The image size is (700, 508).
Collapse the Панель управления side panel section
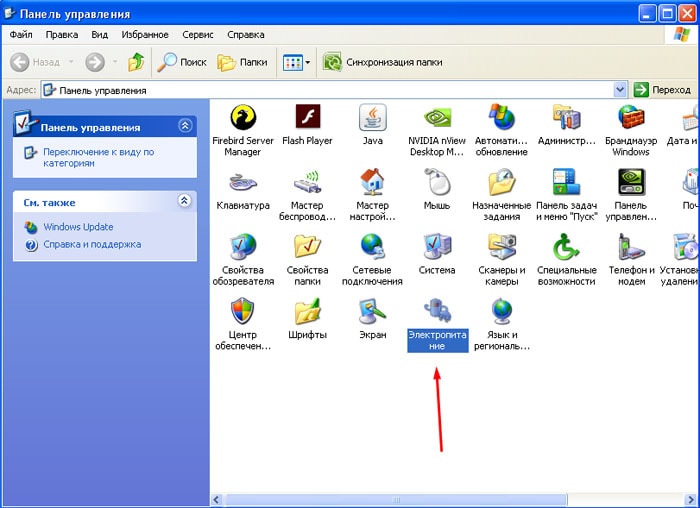point(184,125)
